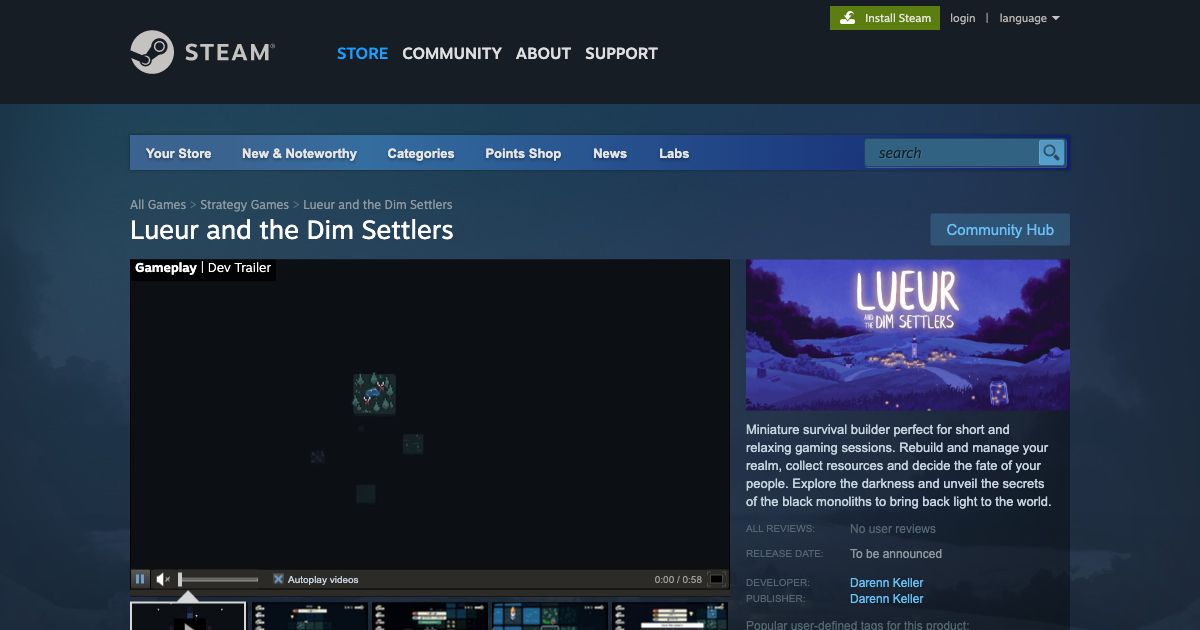Open the language dropdown
The width and height of the screenshot is (1200, 630).
pos(1028,17)
